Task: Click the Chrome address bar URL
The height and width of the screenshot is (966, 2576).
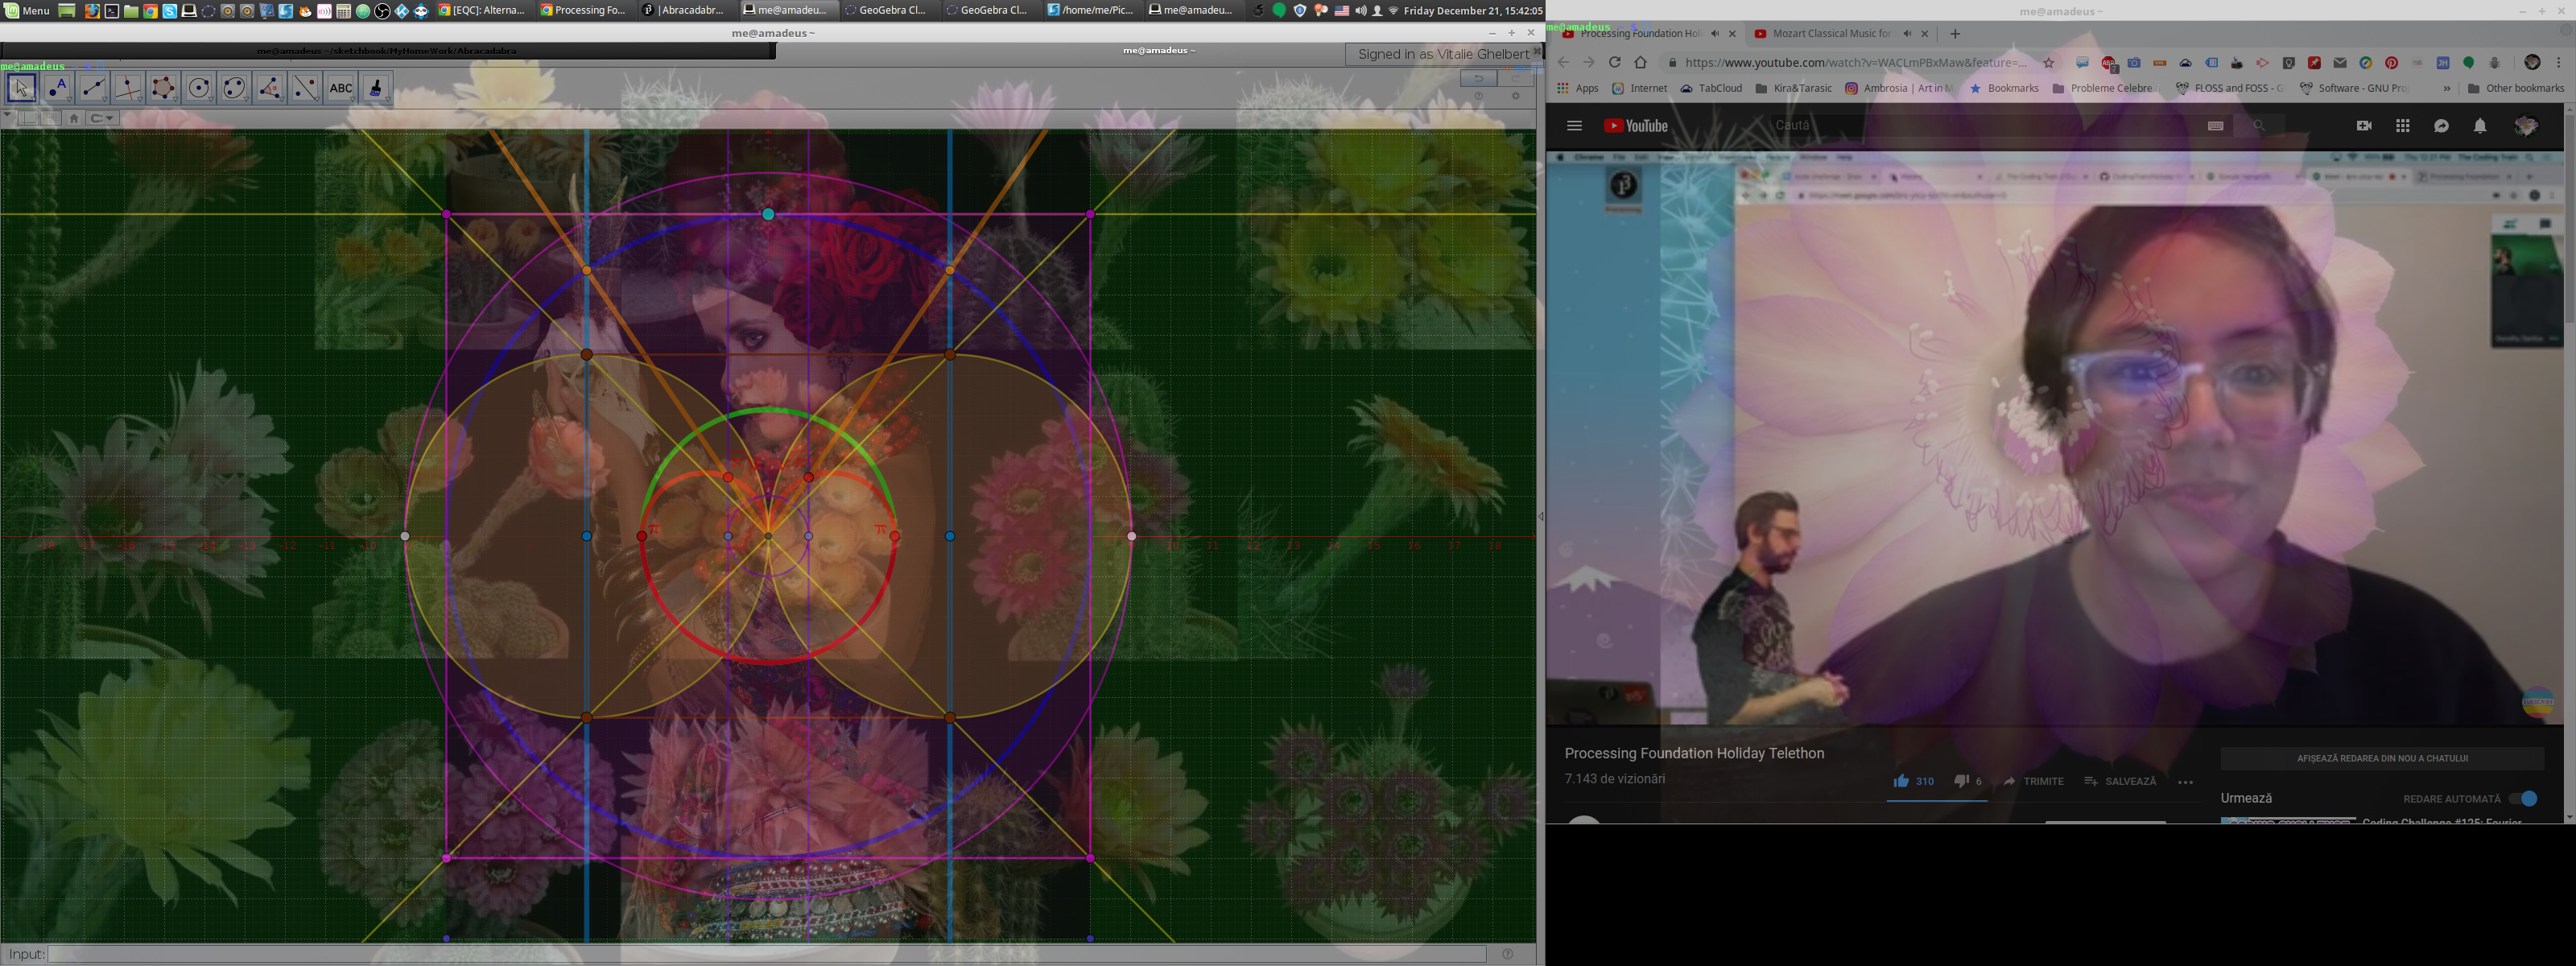Action: point(1856,62)
